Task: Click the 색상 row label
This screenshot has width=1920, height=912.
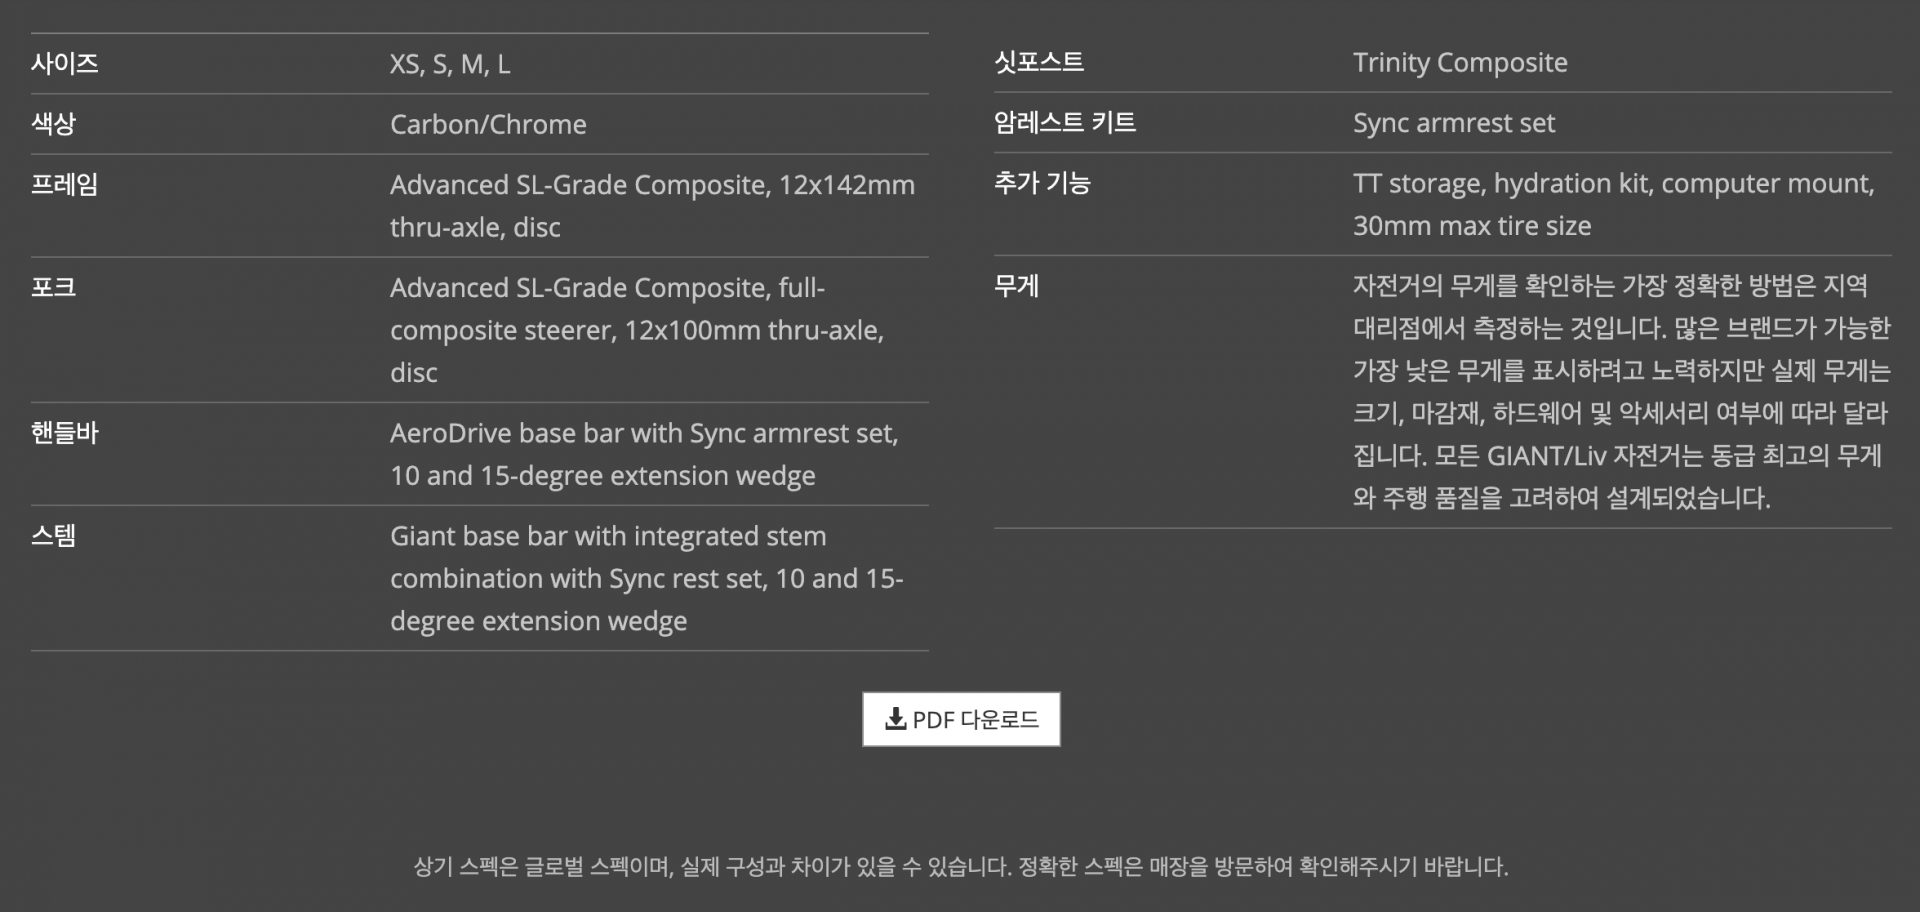Action: coord(54,124)
